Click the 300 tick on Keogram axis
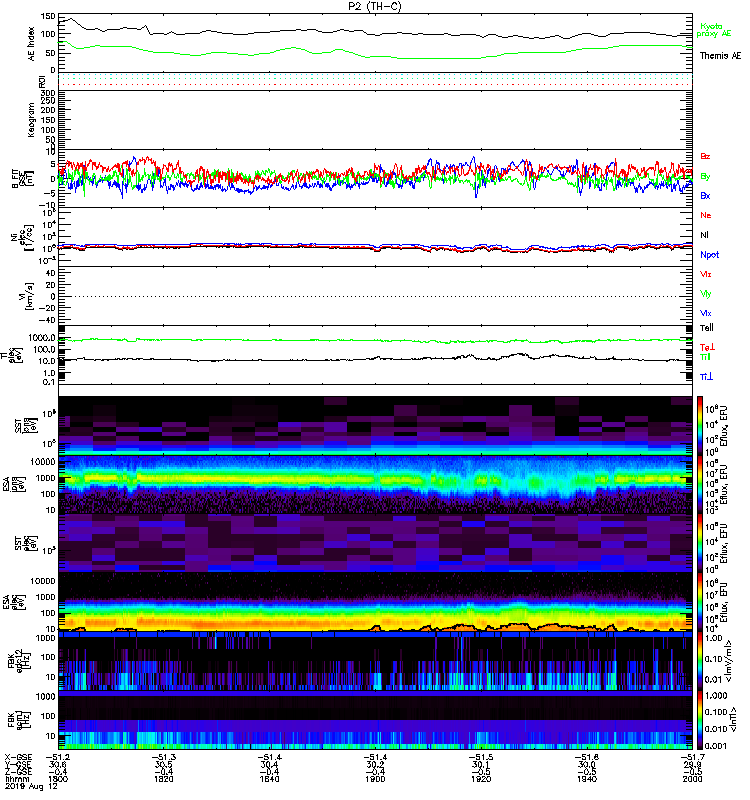This screenshot has height=800, width=750. point(48,93)
